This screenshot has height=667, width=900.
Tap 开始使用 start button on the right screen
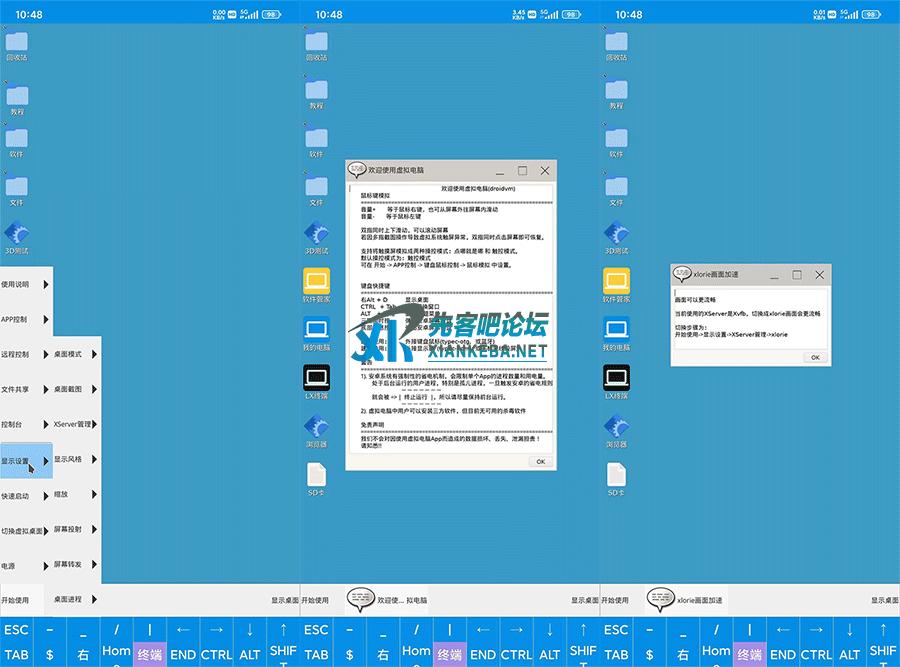click(x=615, y=600)
